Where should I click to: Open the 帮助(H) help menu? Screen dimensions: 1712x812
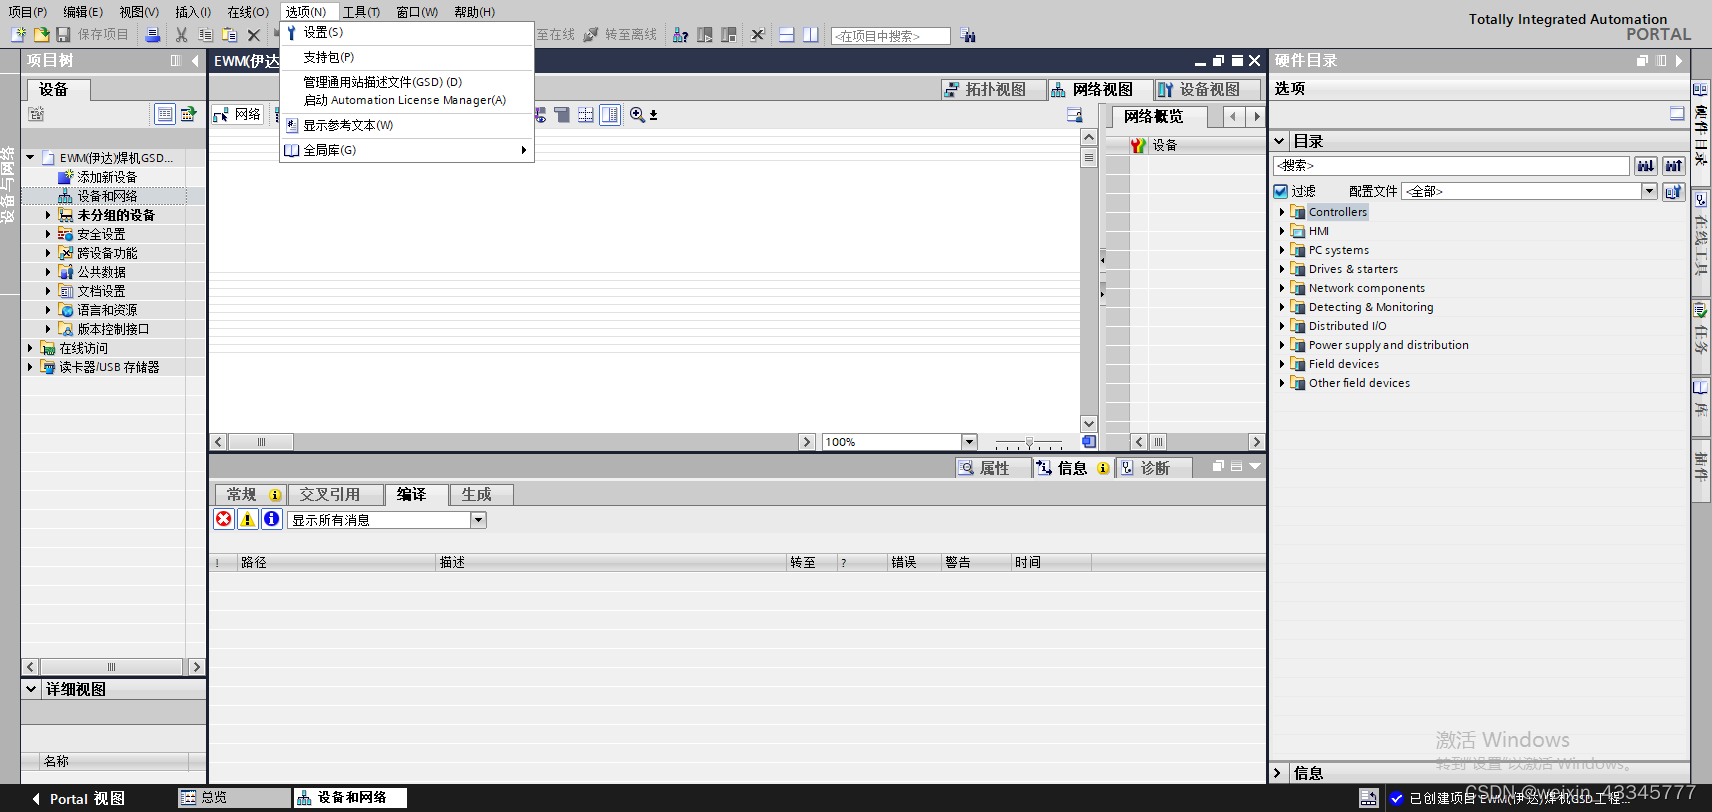474,12
